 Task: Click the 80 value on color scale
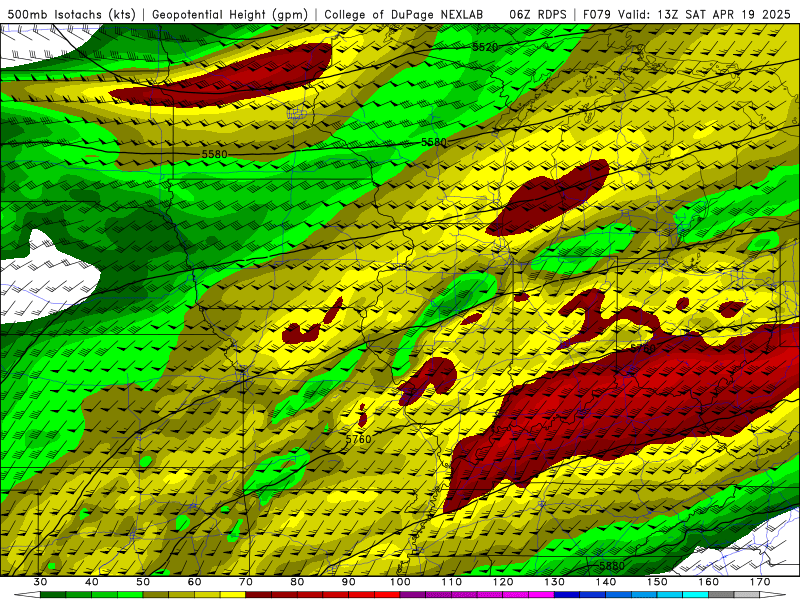297,582
